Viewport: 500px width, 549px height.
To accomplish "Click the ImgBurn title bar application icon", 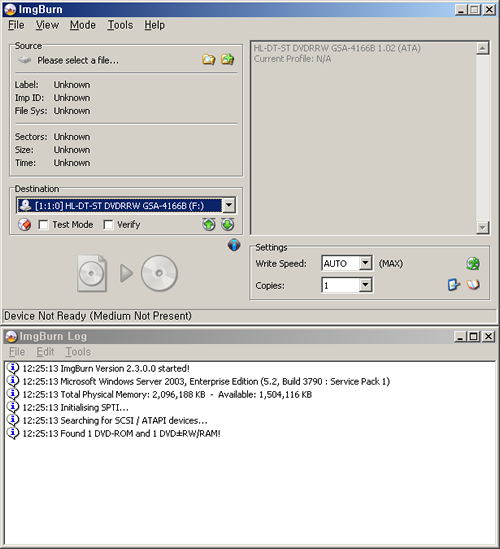I will click(10, 9).
